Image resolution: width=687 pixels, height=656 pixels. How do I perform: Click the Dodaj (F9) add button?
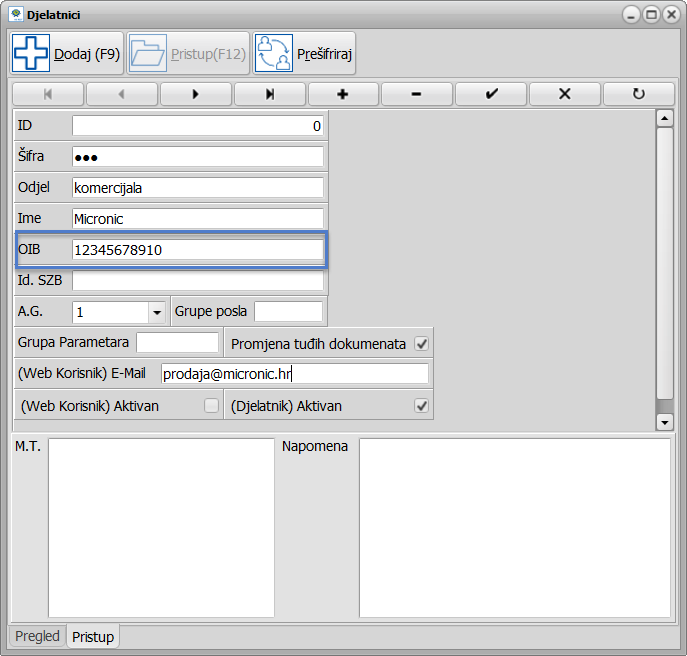pyautogui.click(x=67, y=54)
